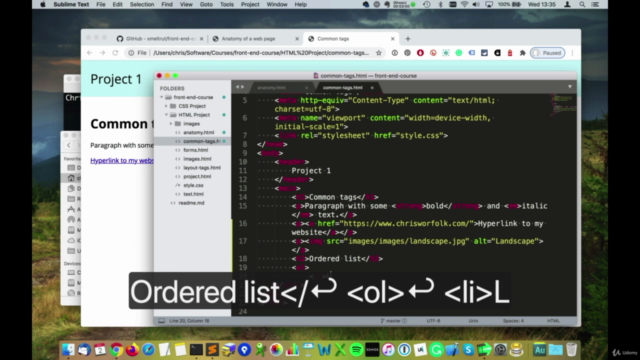640x360 pixels.
Task: Open the Selection menu
Action: (142, 4)
